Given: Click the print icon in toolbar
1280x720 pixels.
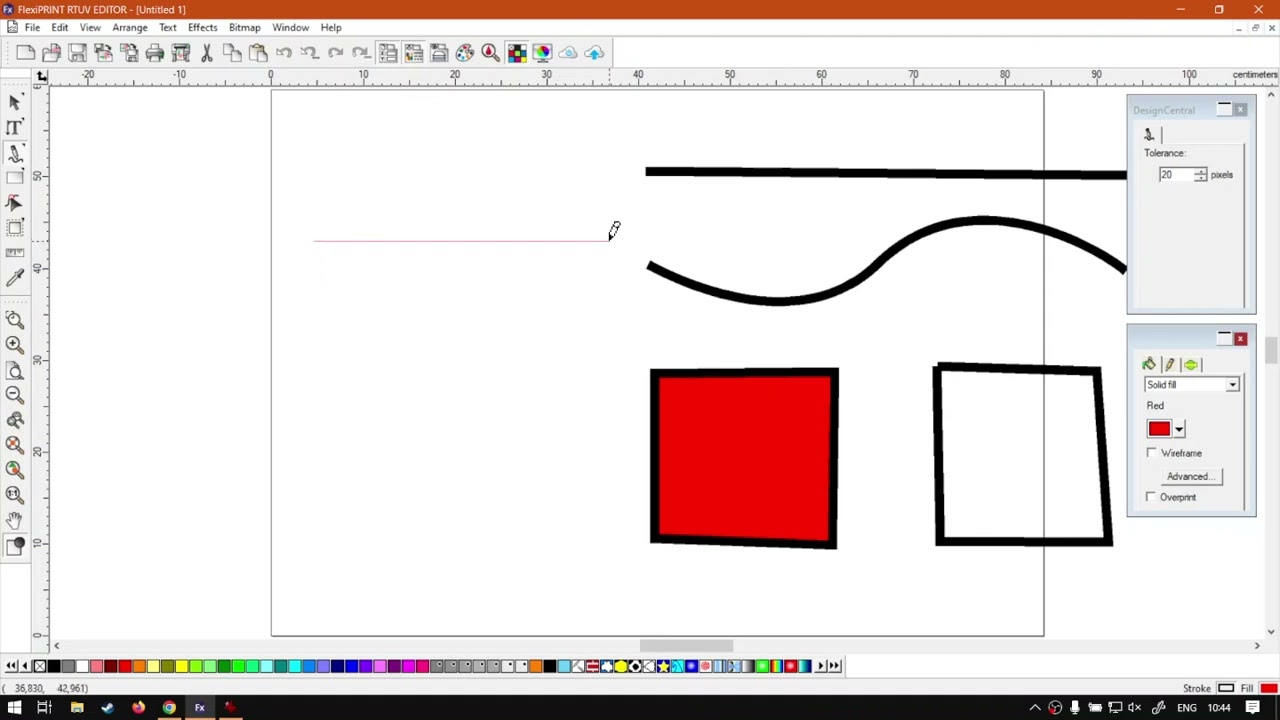Looking at the screenshot, I should [x=155, y=53].
